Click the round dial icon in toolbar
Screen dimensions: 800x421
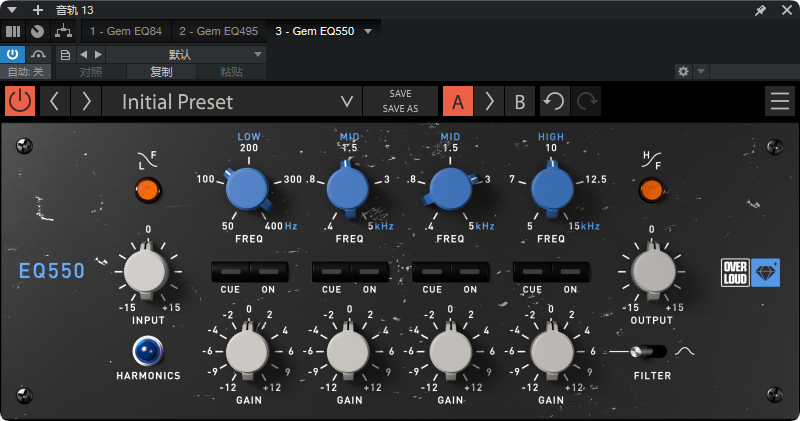(x=37, y=32)
